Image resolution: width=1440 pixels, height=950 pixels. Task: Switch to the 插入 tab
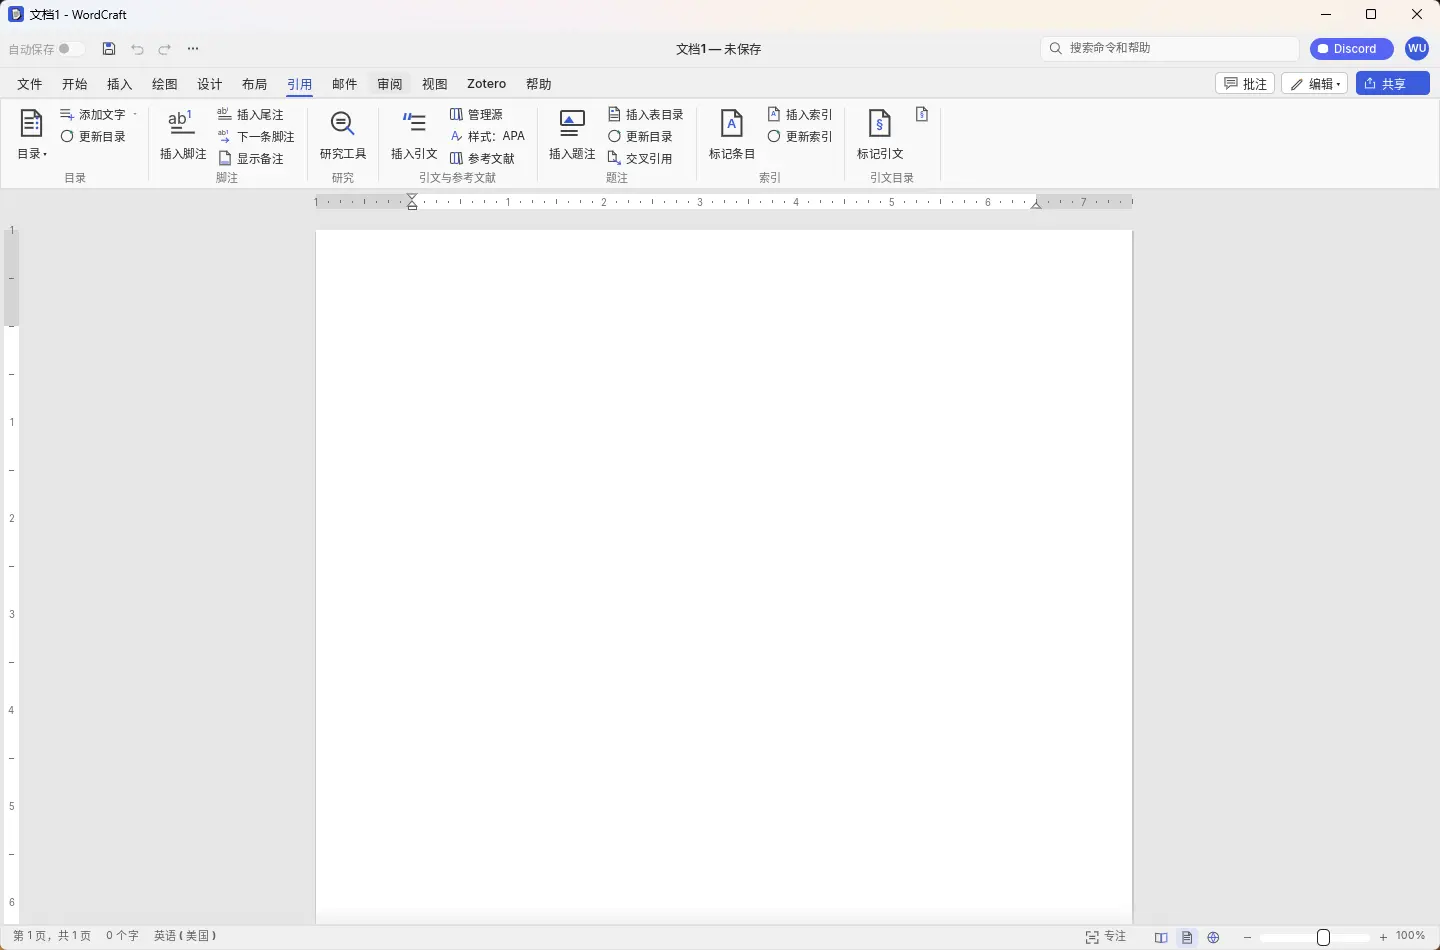[120, 84]
